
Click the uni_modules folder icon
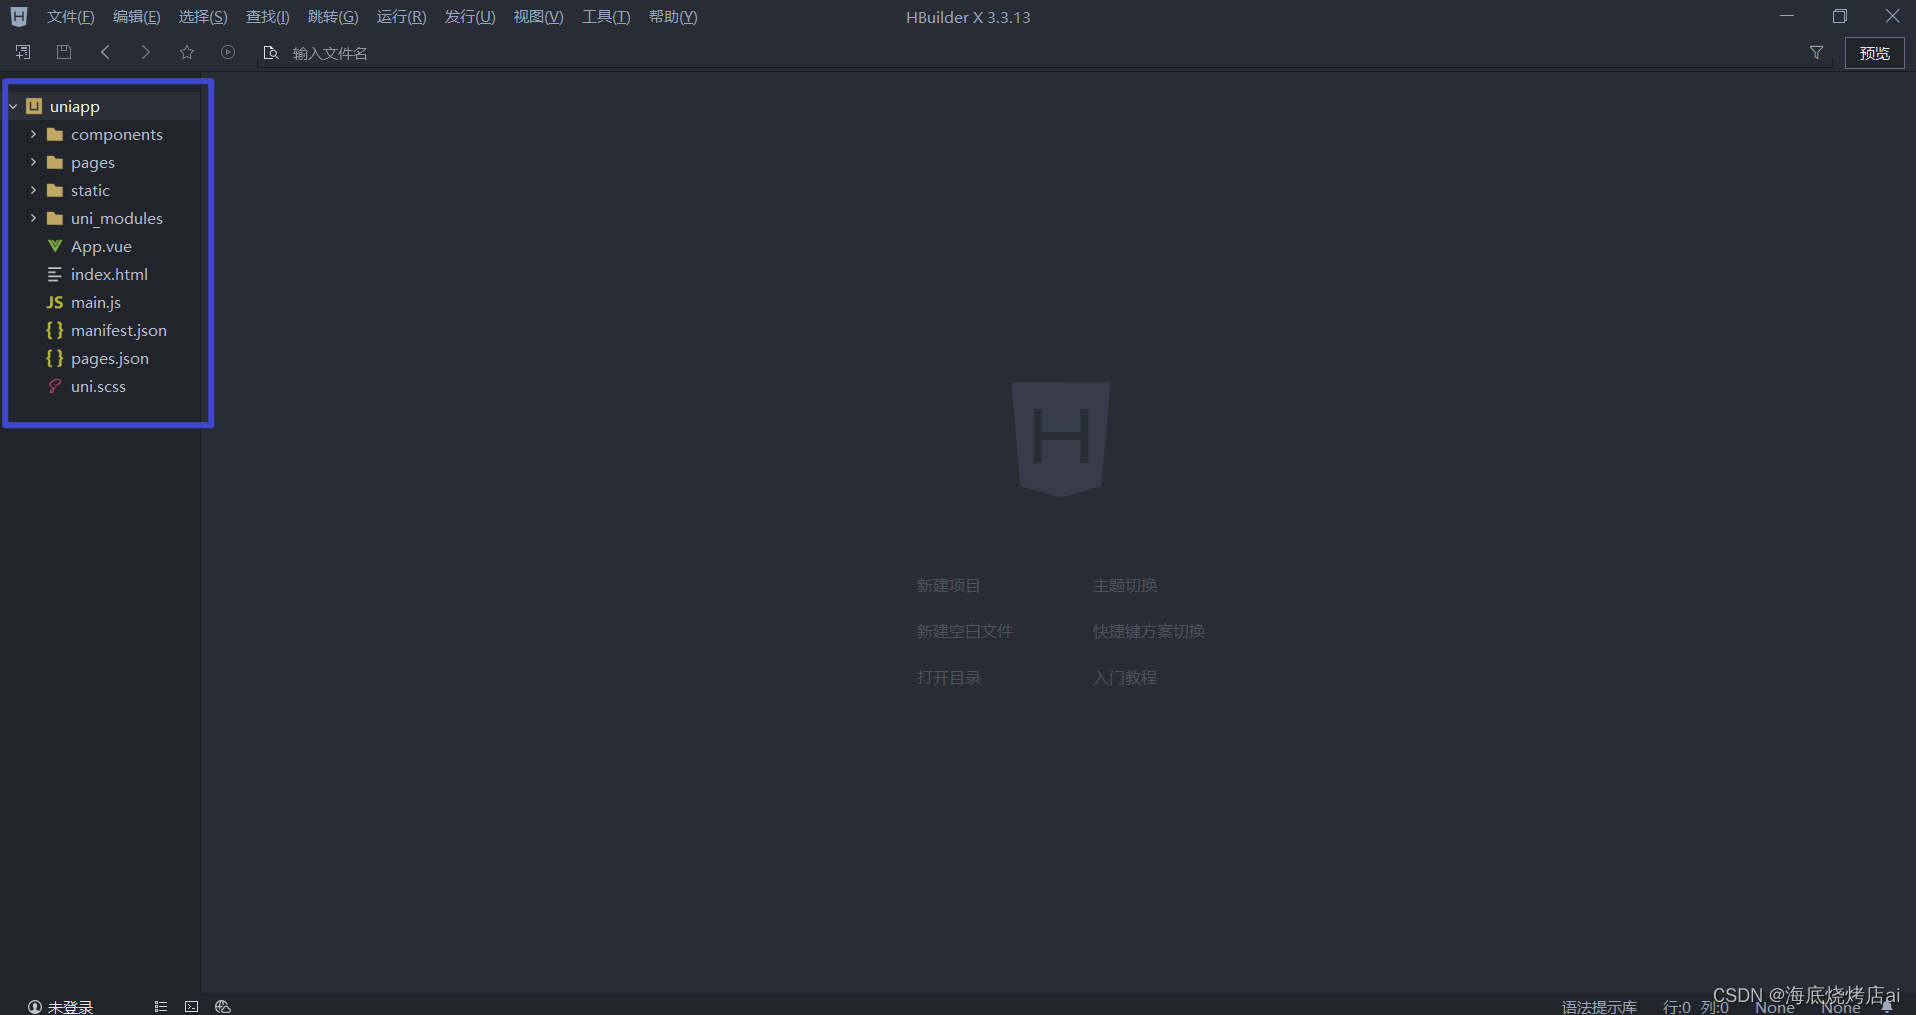pos(55,218)
